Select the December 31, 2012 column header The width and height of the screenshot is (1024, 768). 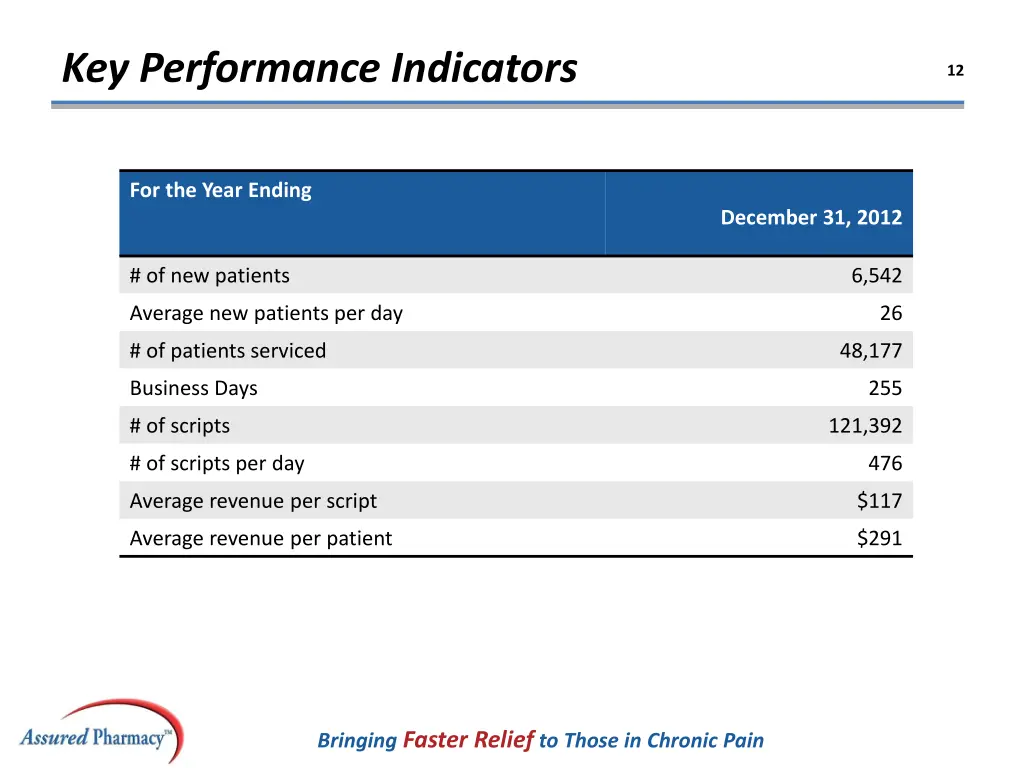click(x=811, y=217)
